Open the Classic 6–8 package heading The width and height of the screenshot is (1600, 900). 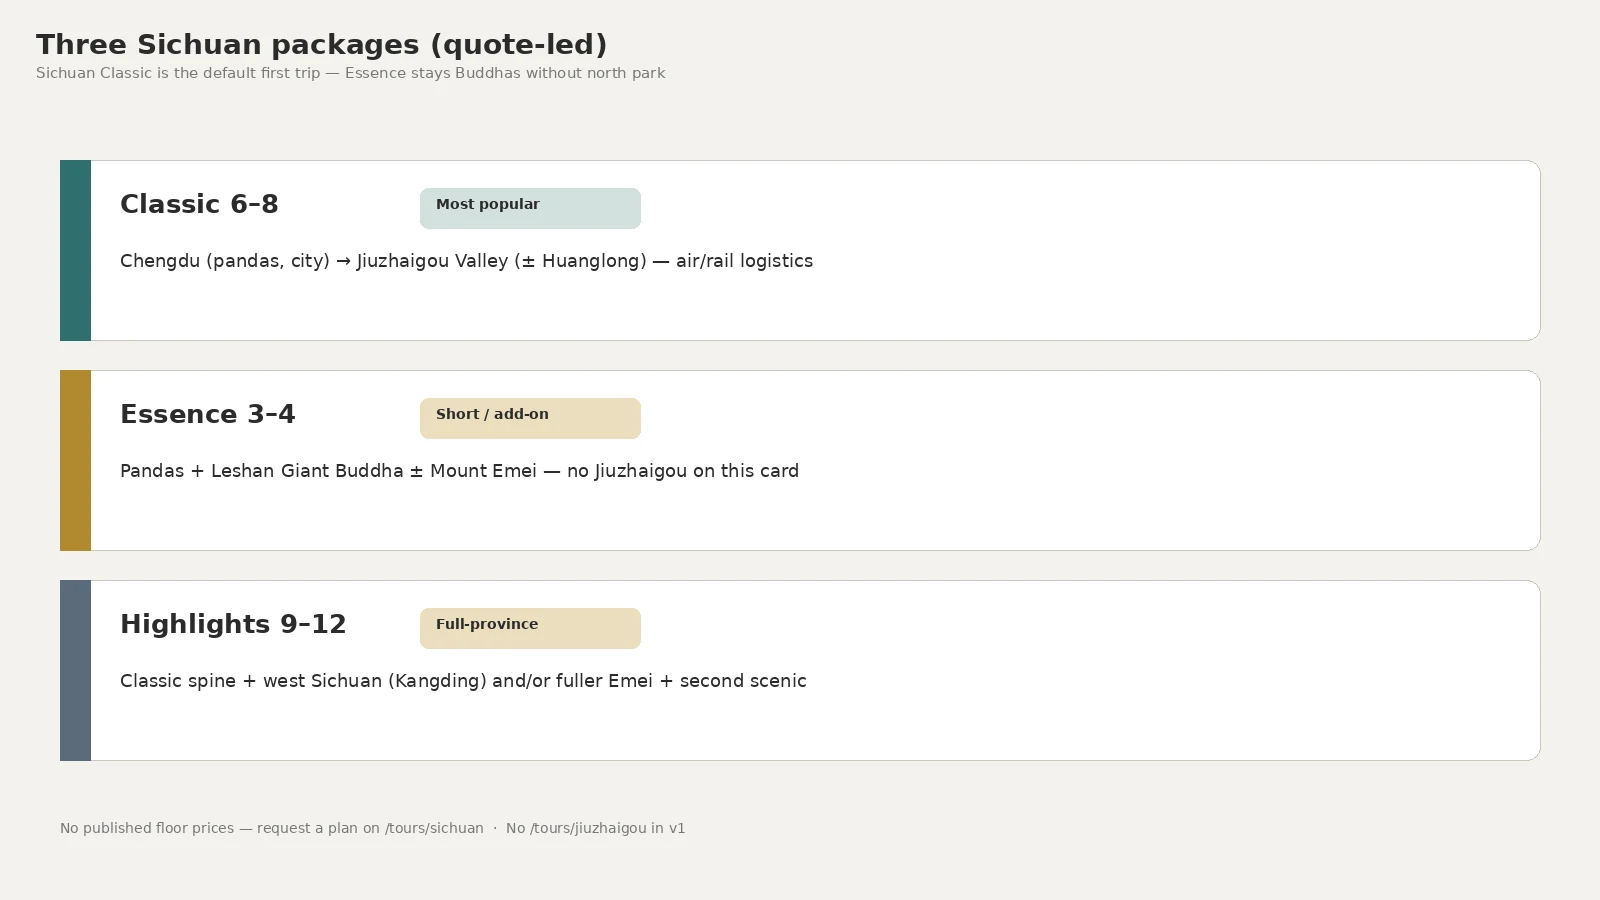(x=199, y=204)
